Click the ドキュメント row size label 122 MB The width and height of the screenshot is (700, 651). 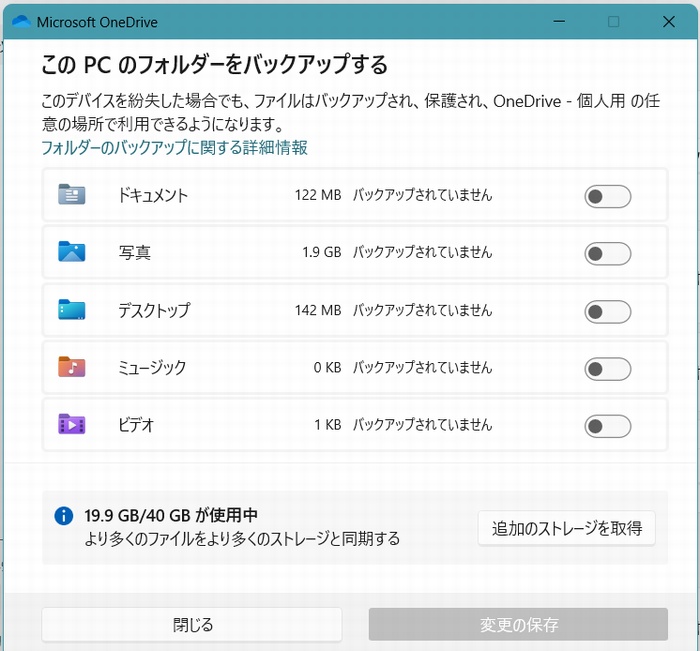(318, 195)
